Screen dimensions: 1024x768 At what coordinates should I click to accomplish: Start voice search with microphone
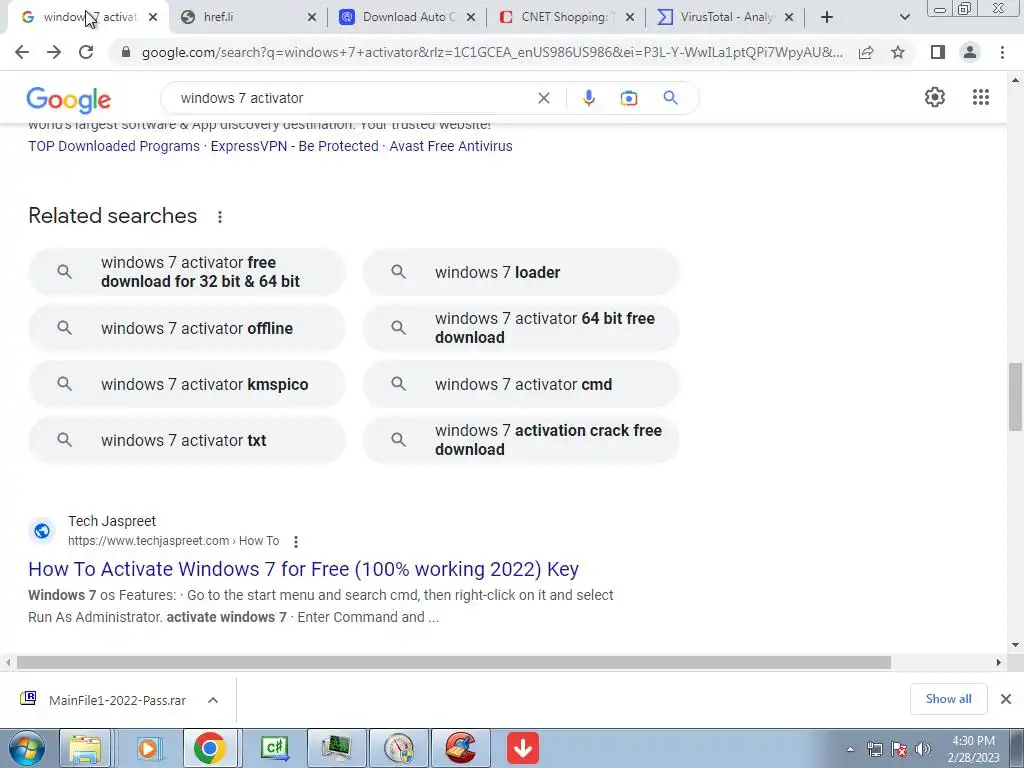[588, 98]
